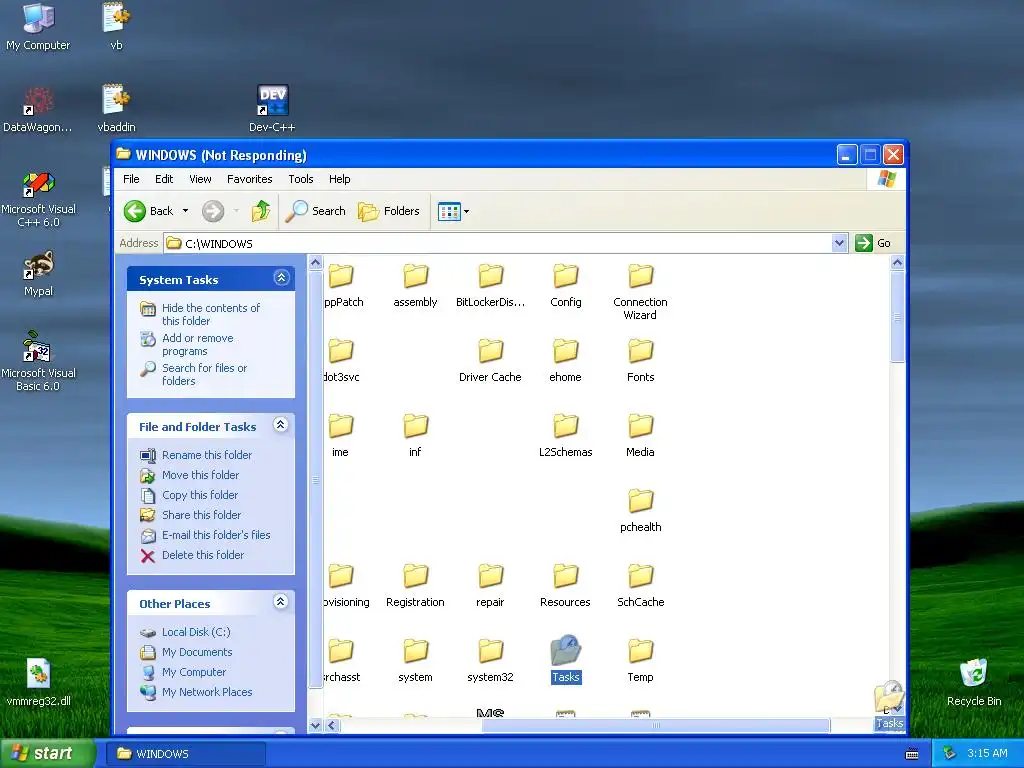Click Rename this folder
Viewport: 1024px width, 768px height.
pyautogui.click(x=206, y=455)
